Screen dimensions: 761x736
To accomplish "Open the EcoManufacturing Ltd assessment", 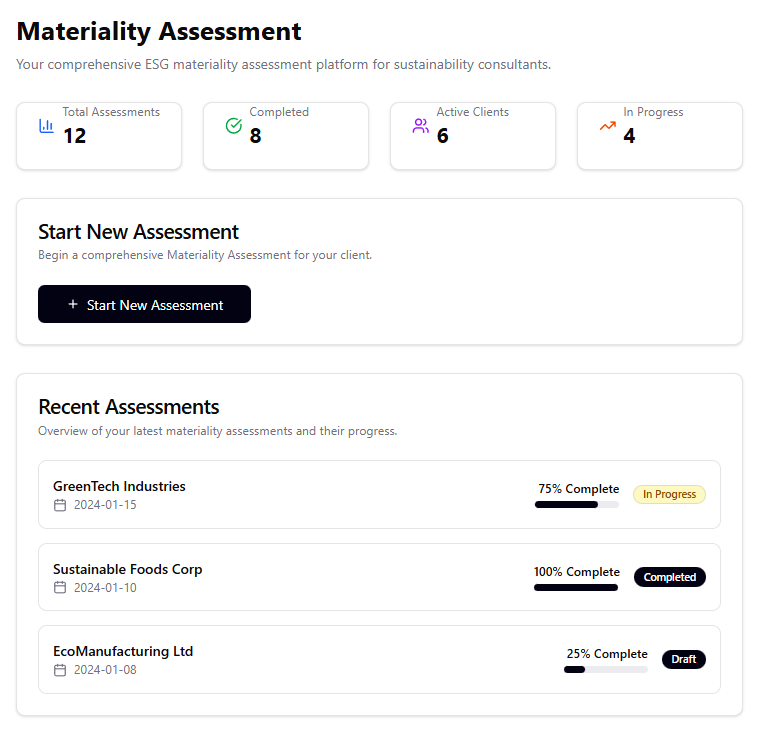I will click(x=123, y=651).
